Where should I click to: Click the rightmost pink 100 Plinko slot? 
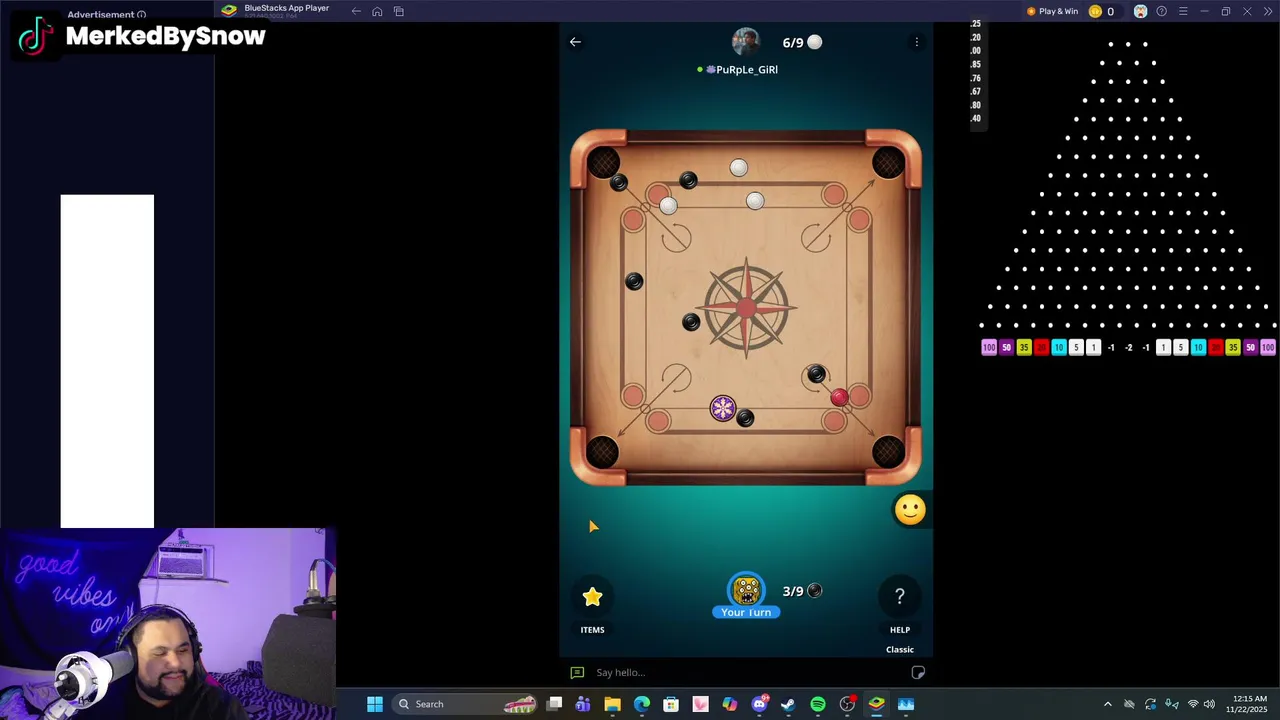point(1268,347)
